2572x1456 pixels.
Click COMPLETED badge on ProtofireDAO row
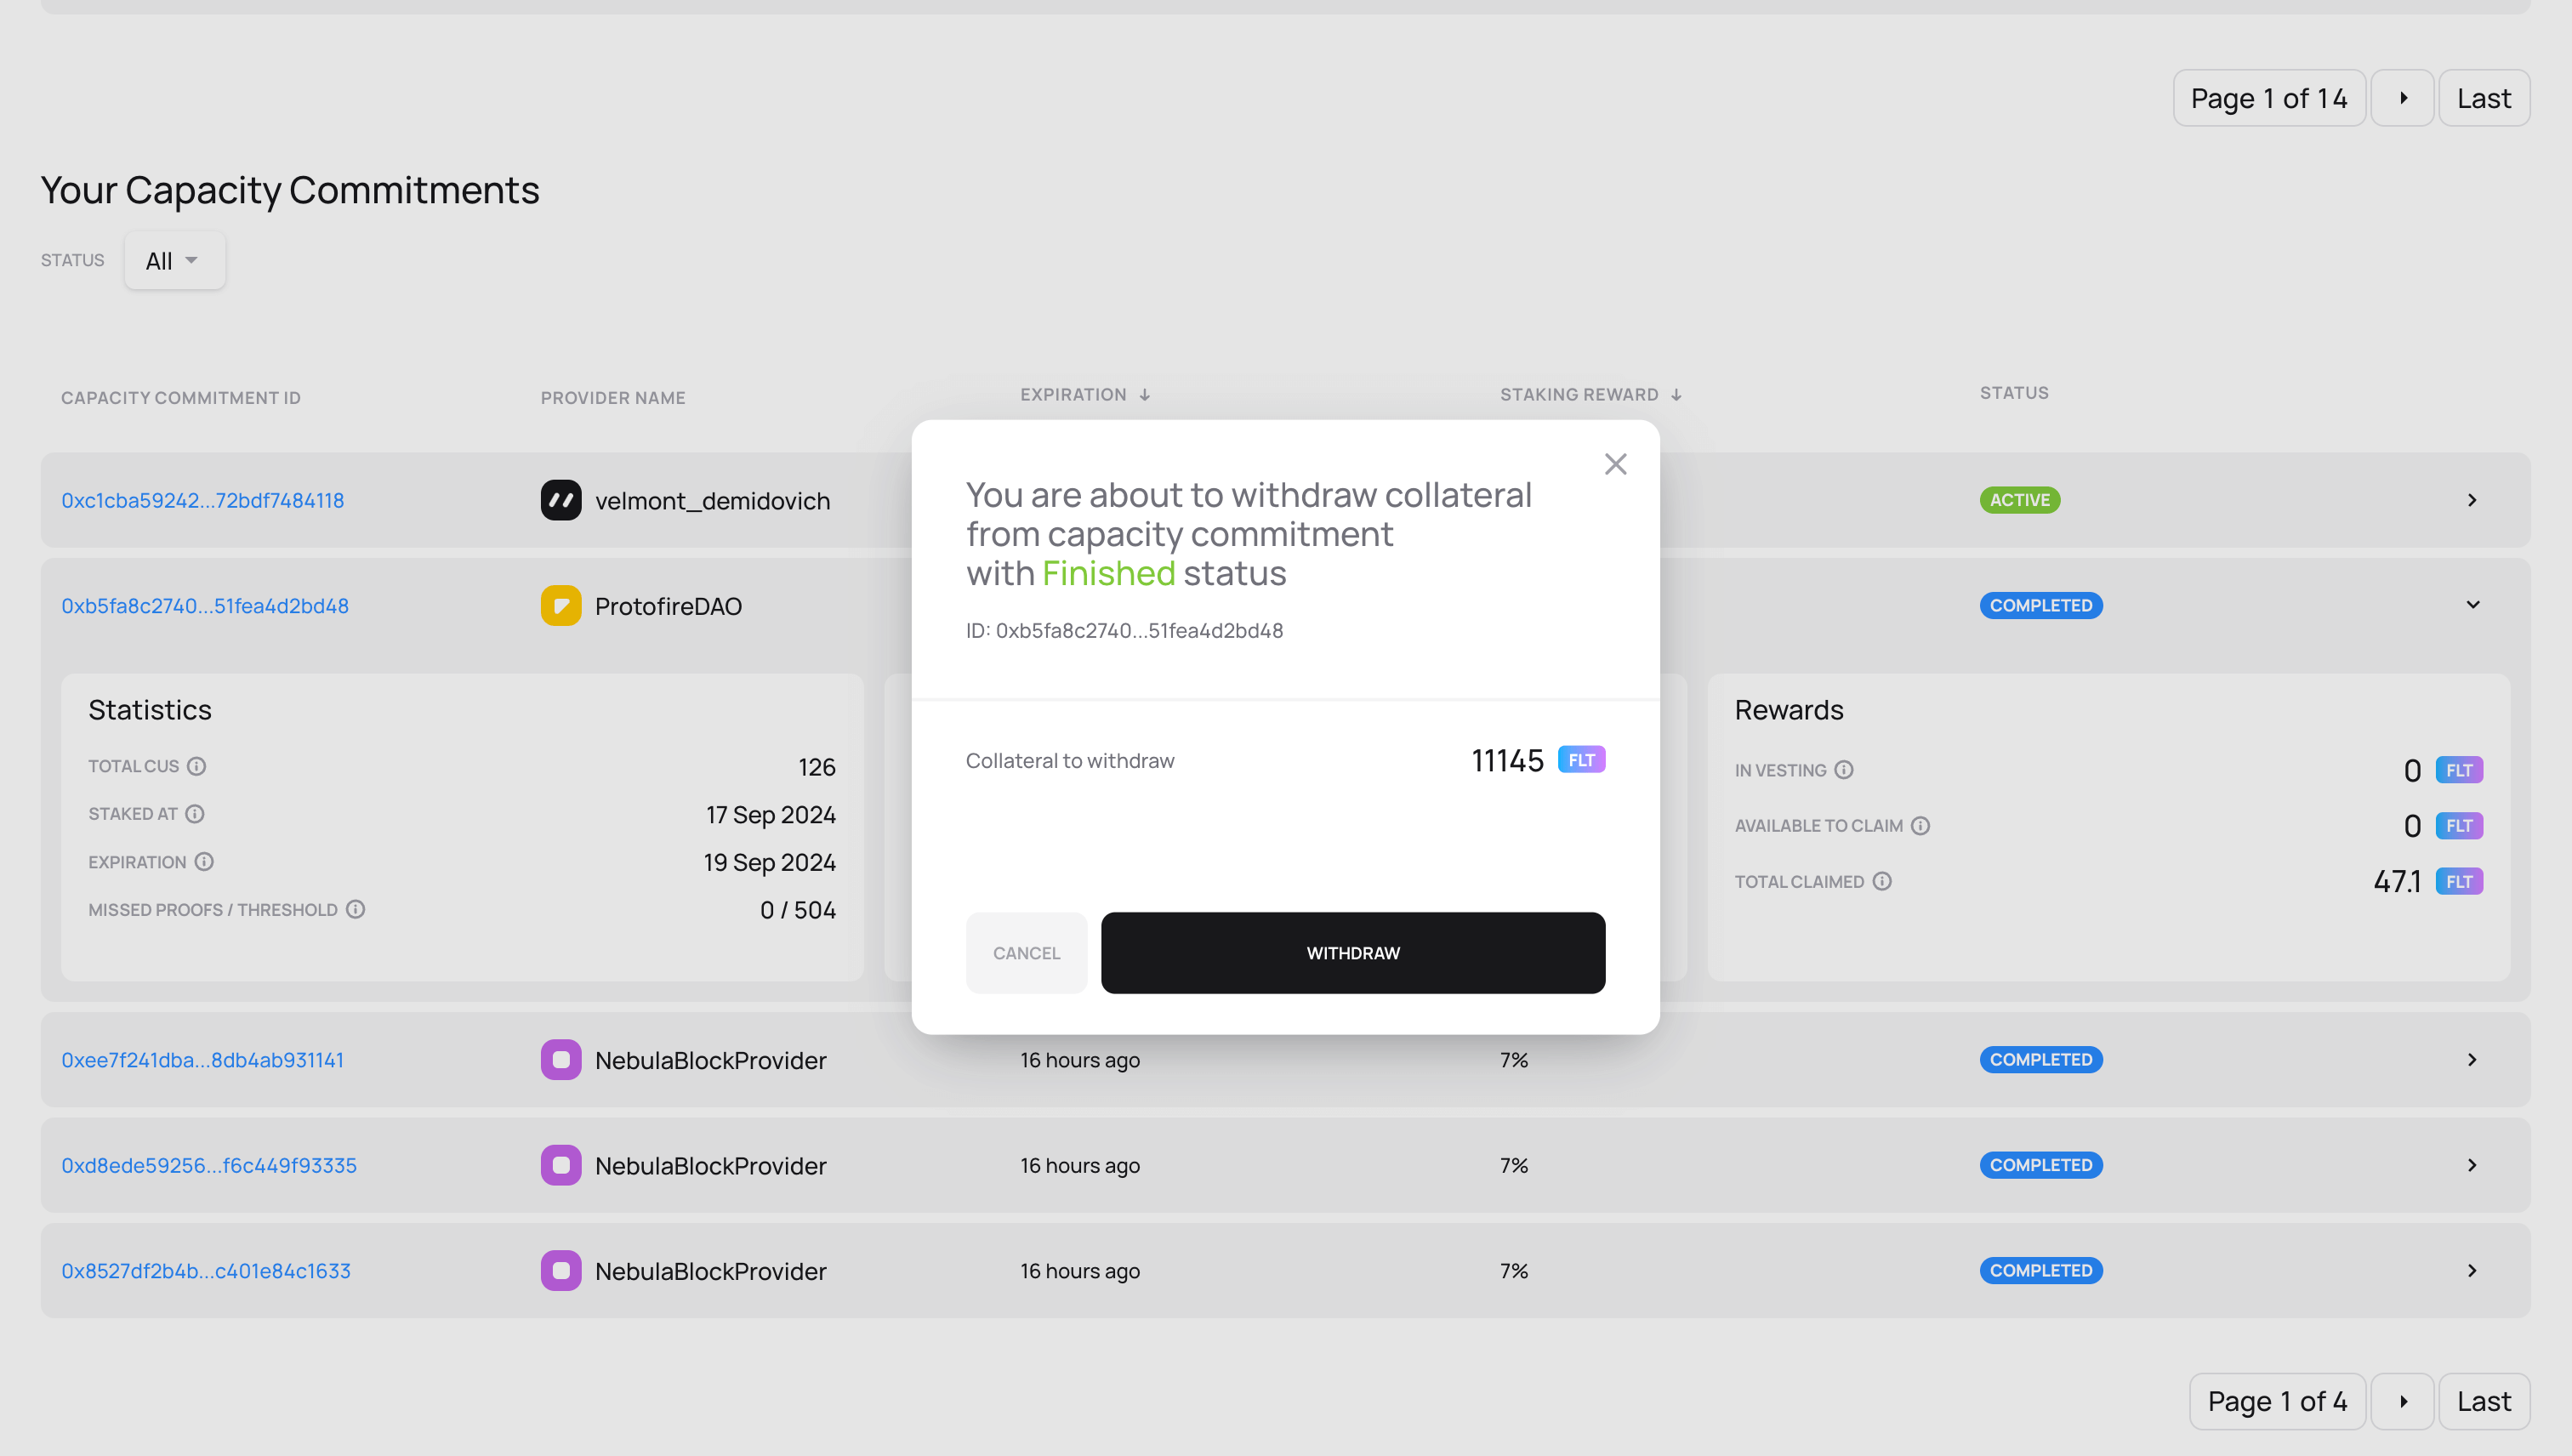[2041, 606]
